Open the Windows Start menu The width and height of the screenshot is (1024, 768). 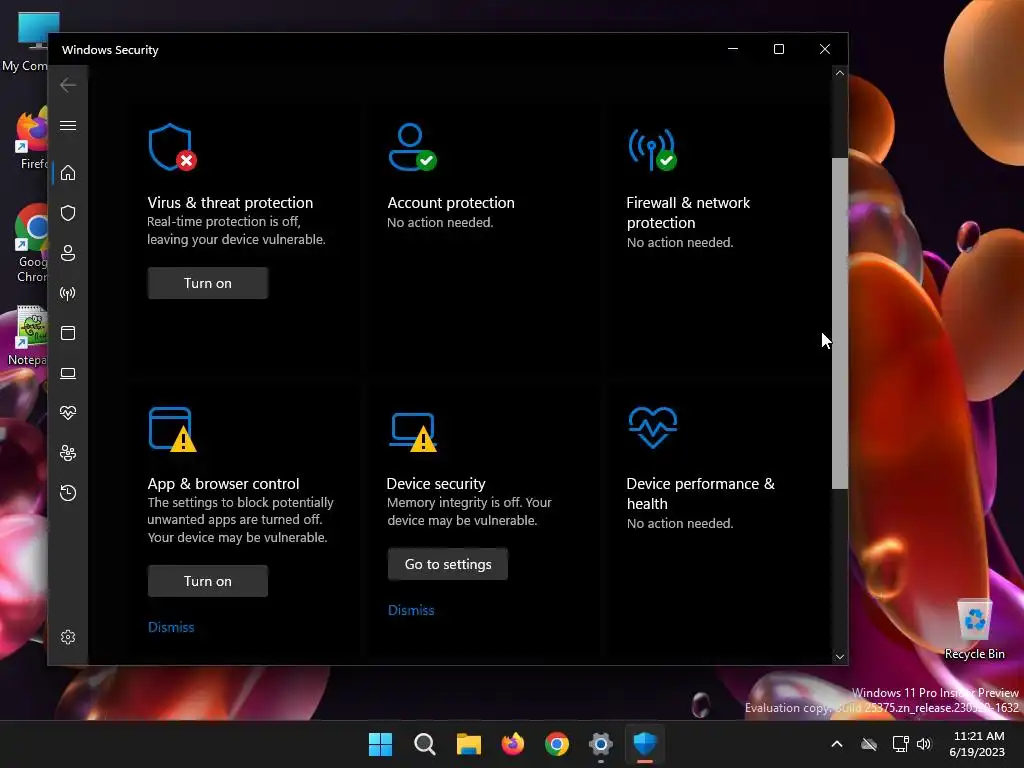point(380,744)
